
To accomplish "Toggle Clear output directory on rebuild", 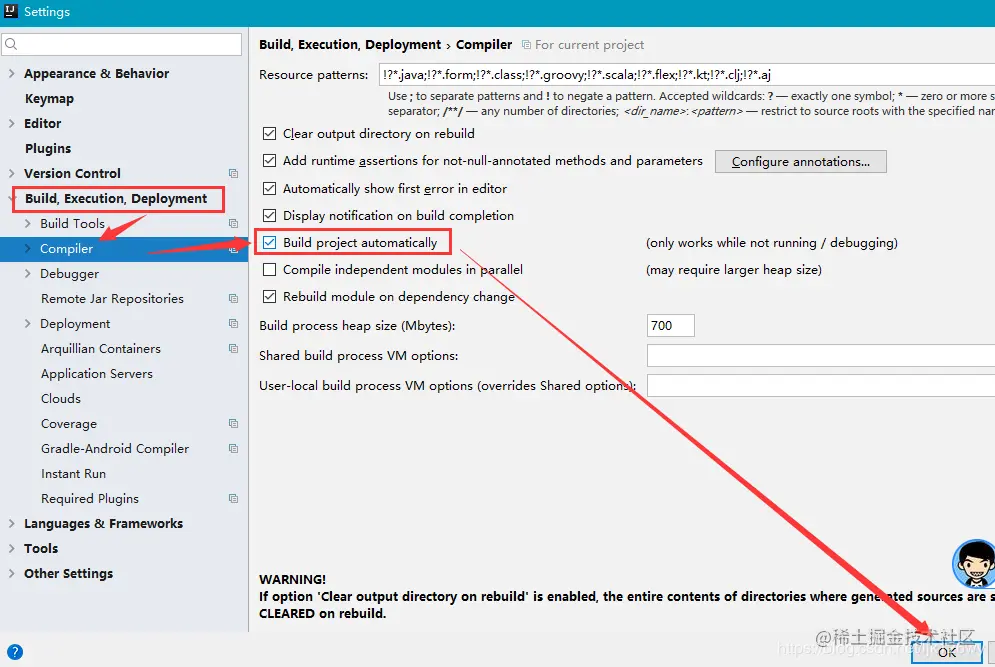I will click(x=270, y=134).
